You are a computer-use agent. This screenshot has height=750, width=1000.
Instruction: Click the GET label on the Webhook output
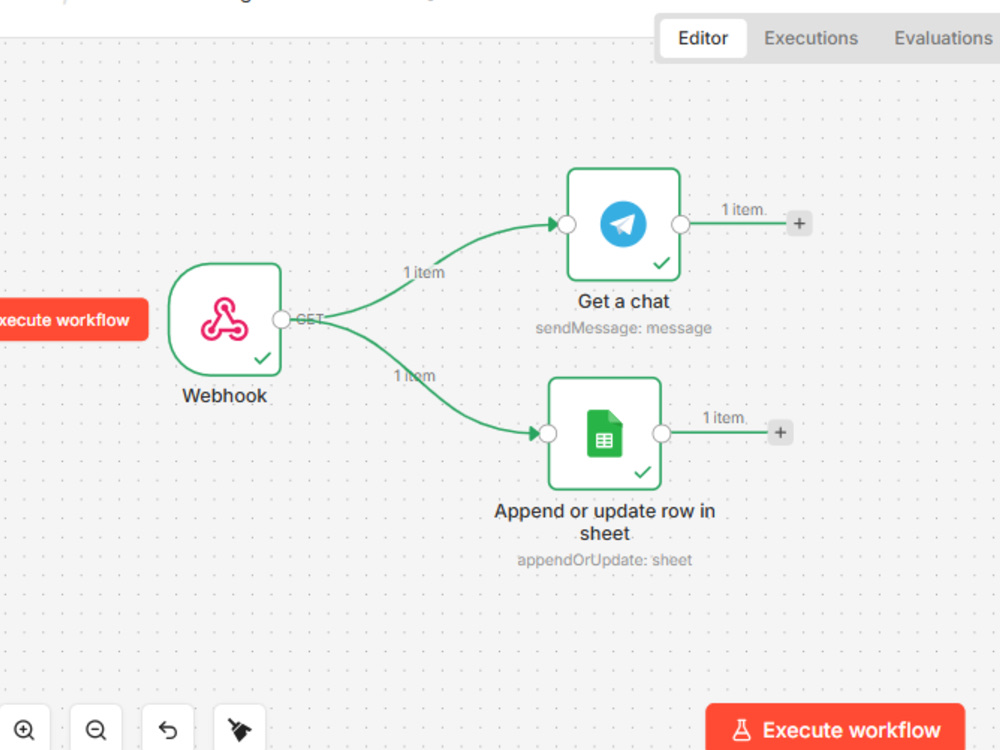[310, 319]
